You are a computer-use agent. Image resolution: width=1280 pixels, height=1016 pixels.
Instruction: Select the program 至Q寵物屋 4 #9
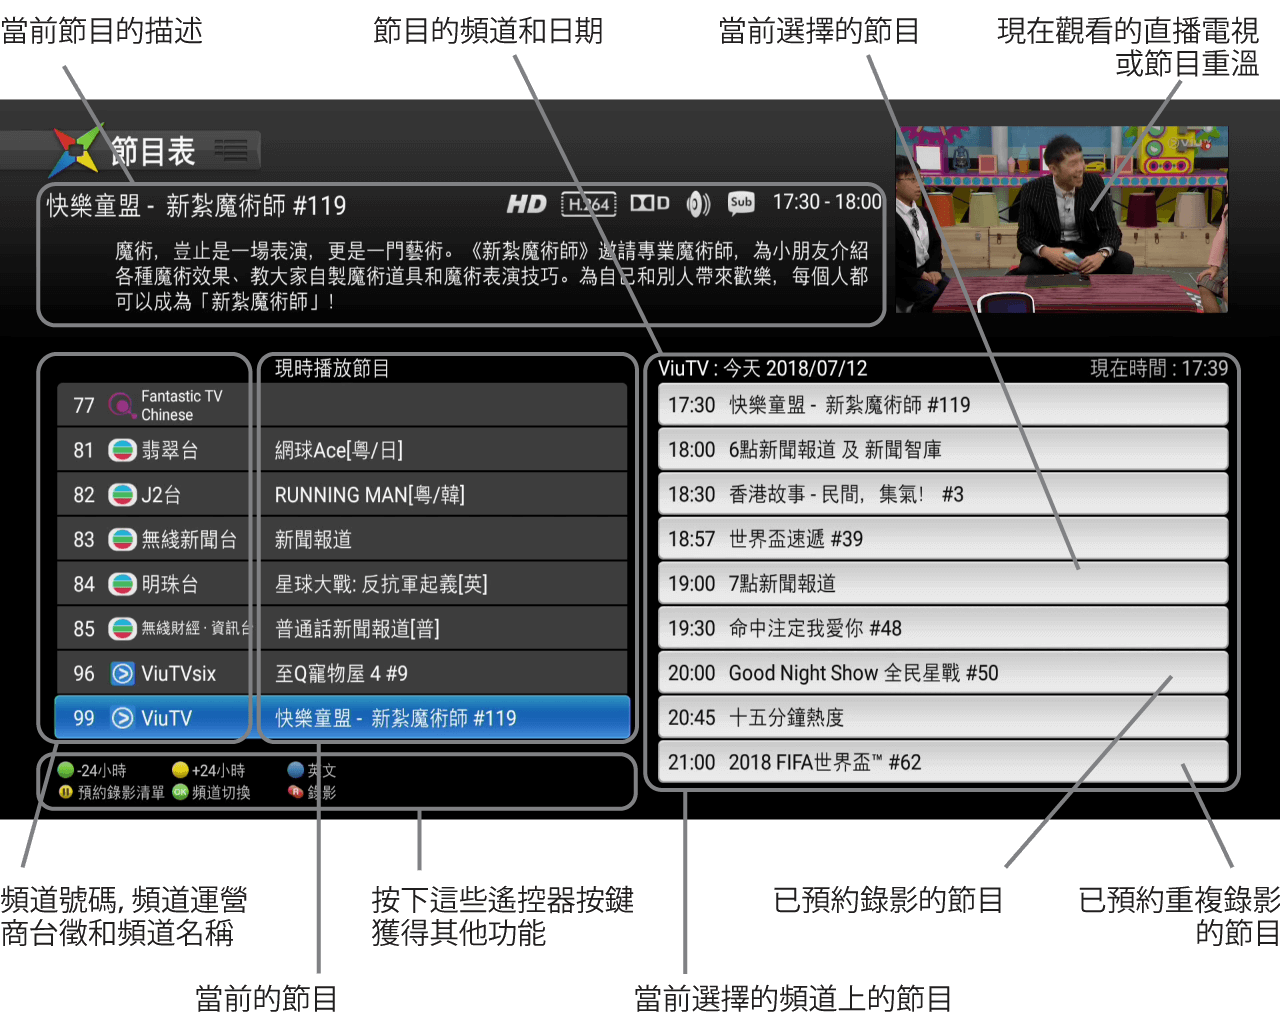(341, 674)
